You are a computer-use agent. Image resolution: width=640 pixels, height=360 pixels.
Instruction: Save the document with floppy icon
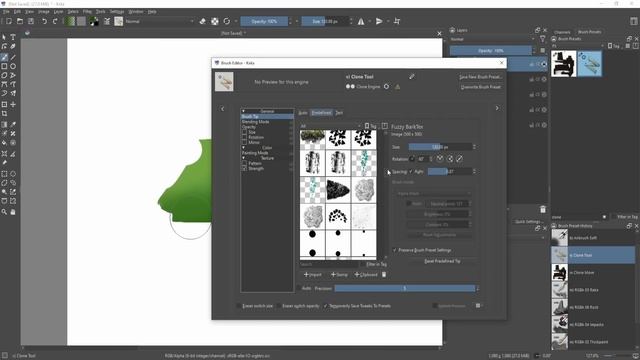point(31,21)
